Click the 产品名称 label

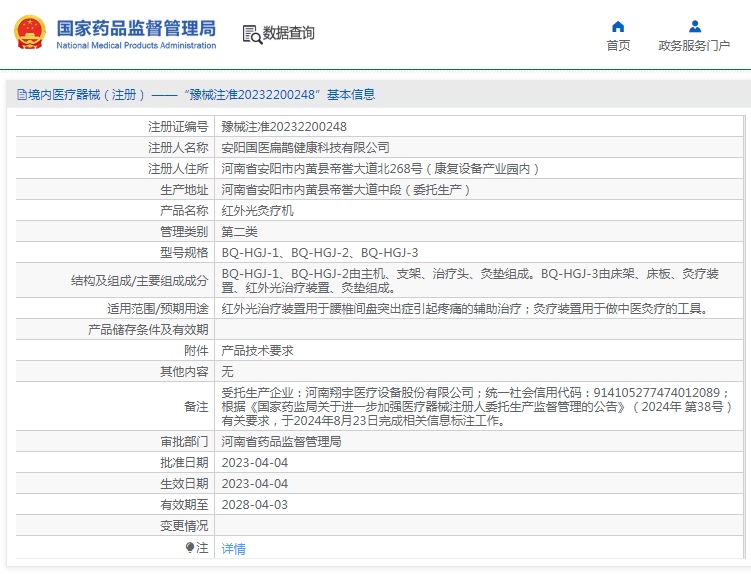click(x=184, y=211)
